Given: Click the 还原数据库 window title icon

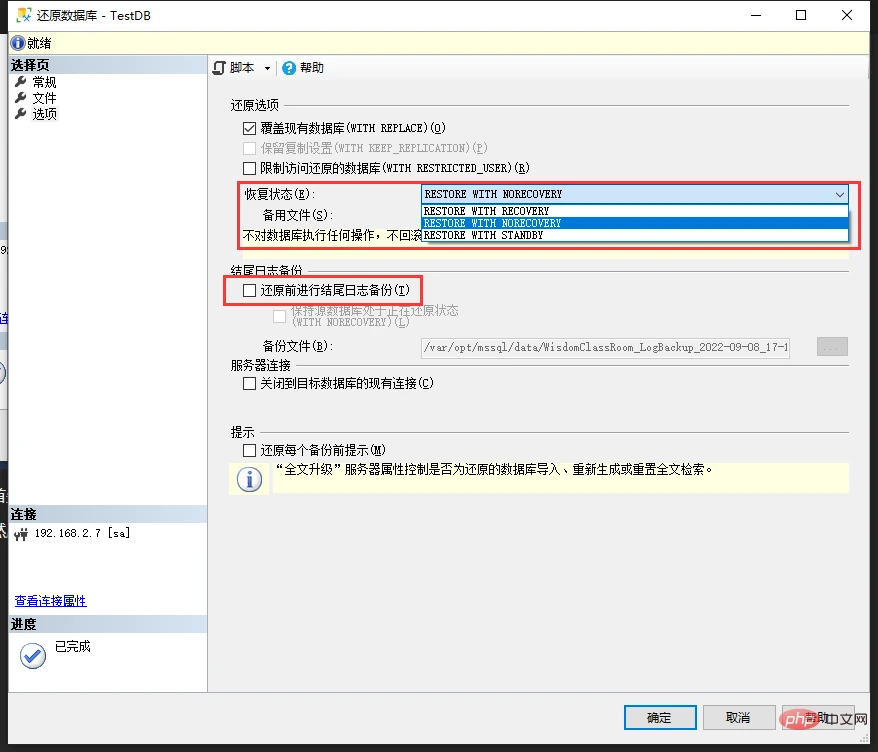Looking at the screenshot, I should coord(24,15).
